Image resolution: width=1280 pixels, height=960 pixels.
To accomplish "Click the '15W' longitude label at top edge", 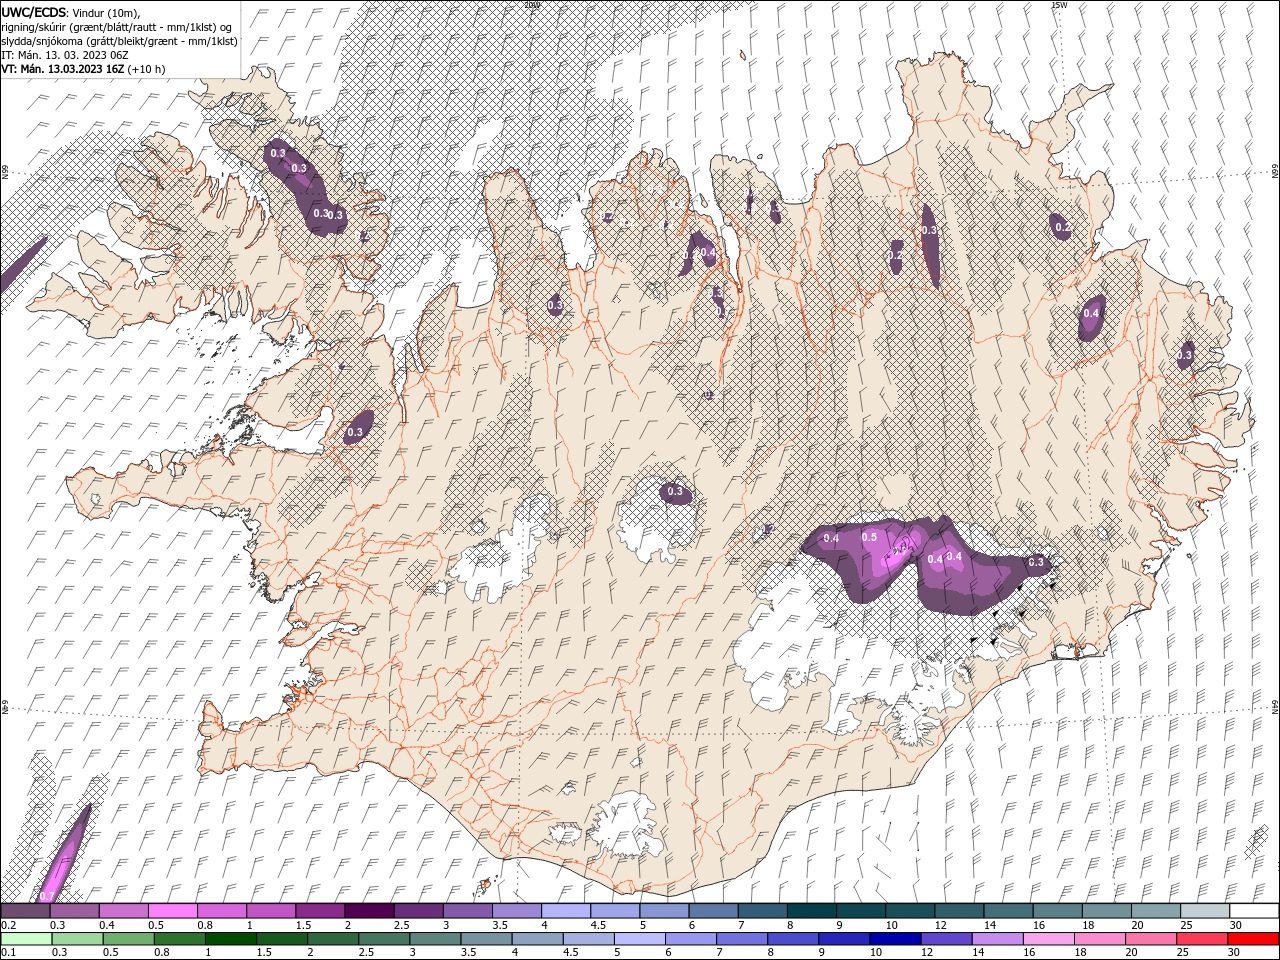I will 1059,5.
